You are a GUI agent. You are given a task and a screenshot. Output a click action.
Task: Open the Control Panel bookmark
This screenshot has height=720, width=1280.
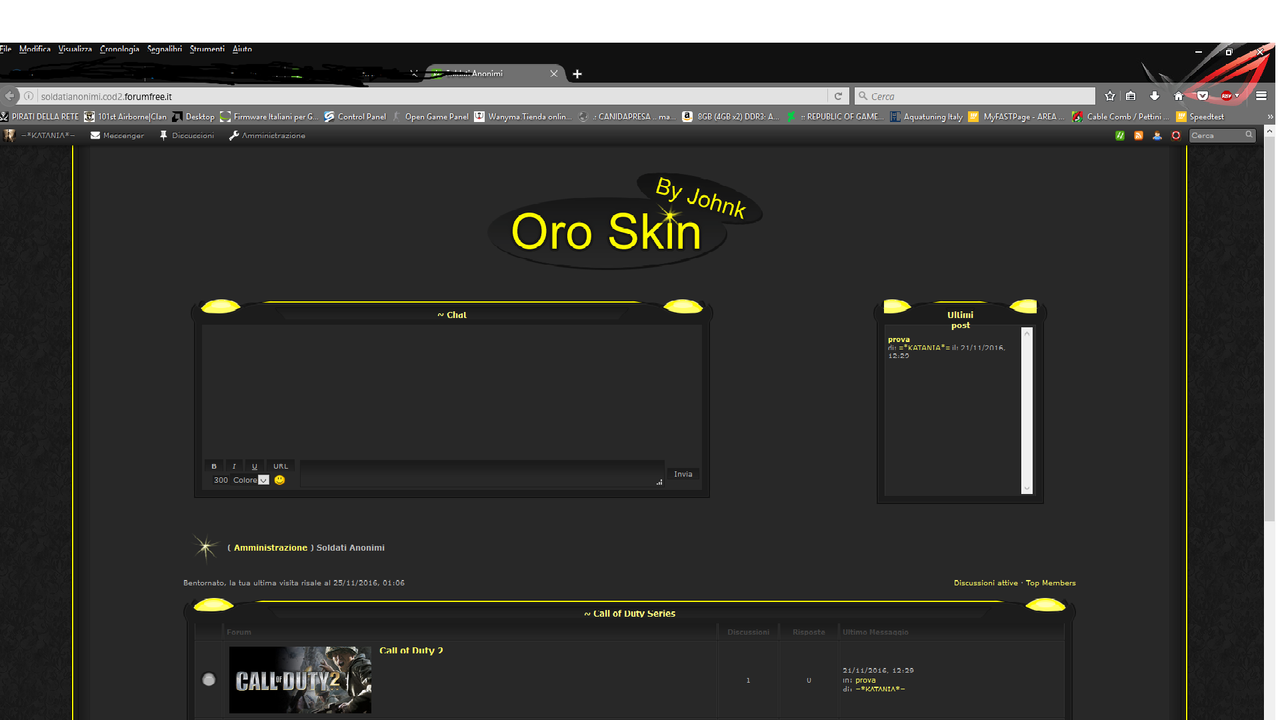[355, 117]
